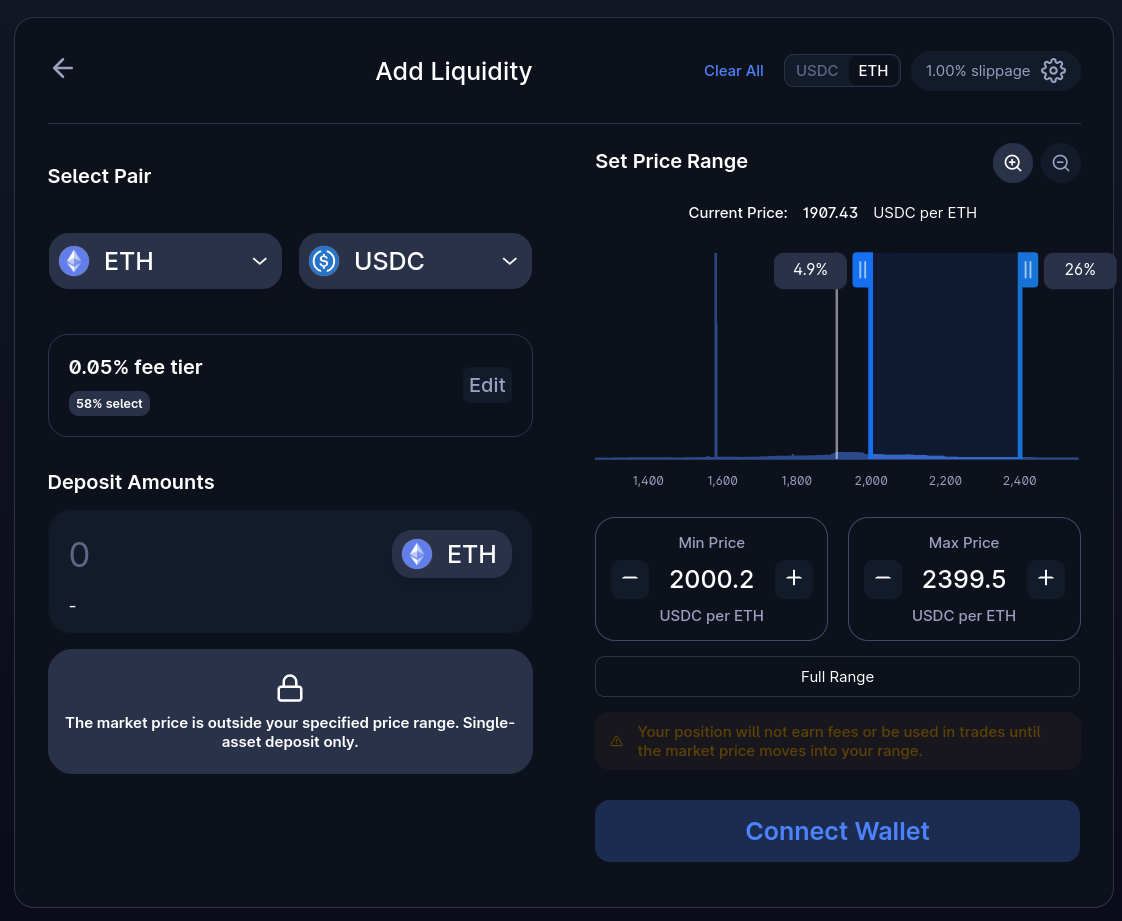Screen dimensions: 1122x921
Task: Click the 26% range label on the chart
Action: click(x=1080, y=270)
